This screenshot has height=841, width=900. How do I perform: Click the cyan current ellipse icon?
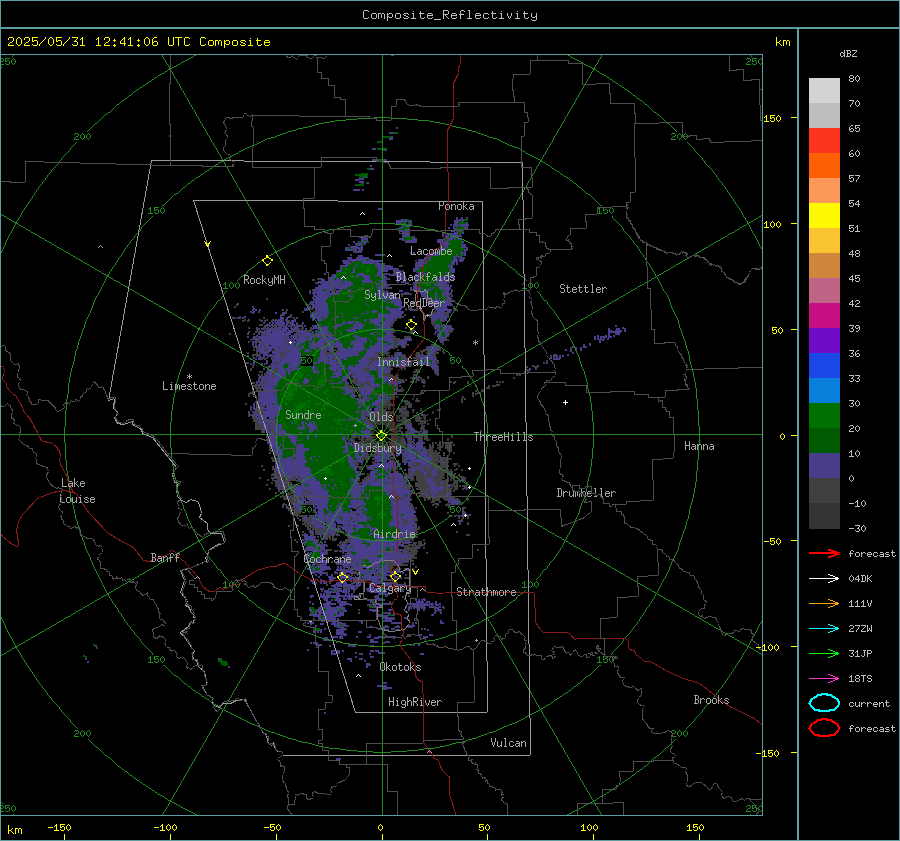pyautogui.click(x=824, y=703)
